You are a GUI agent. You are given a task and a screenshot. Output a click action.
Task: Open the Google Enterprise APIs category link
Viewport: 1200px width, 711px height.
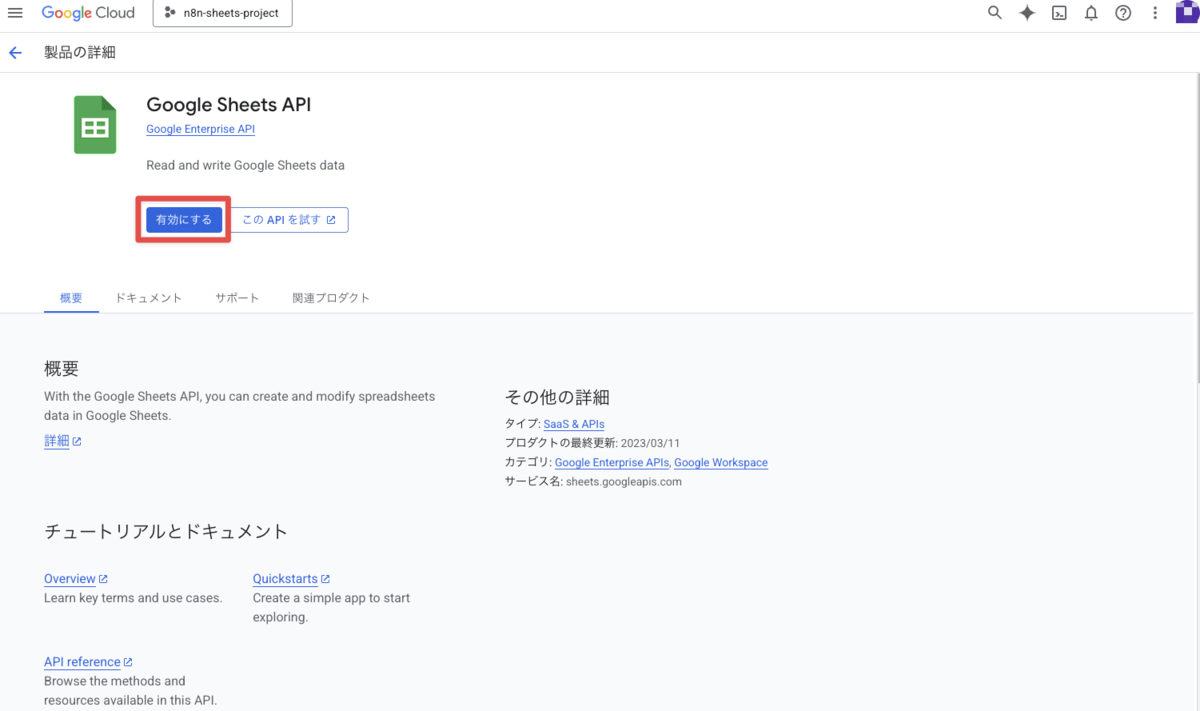612,462
